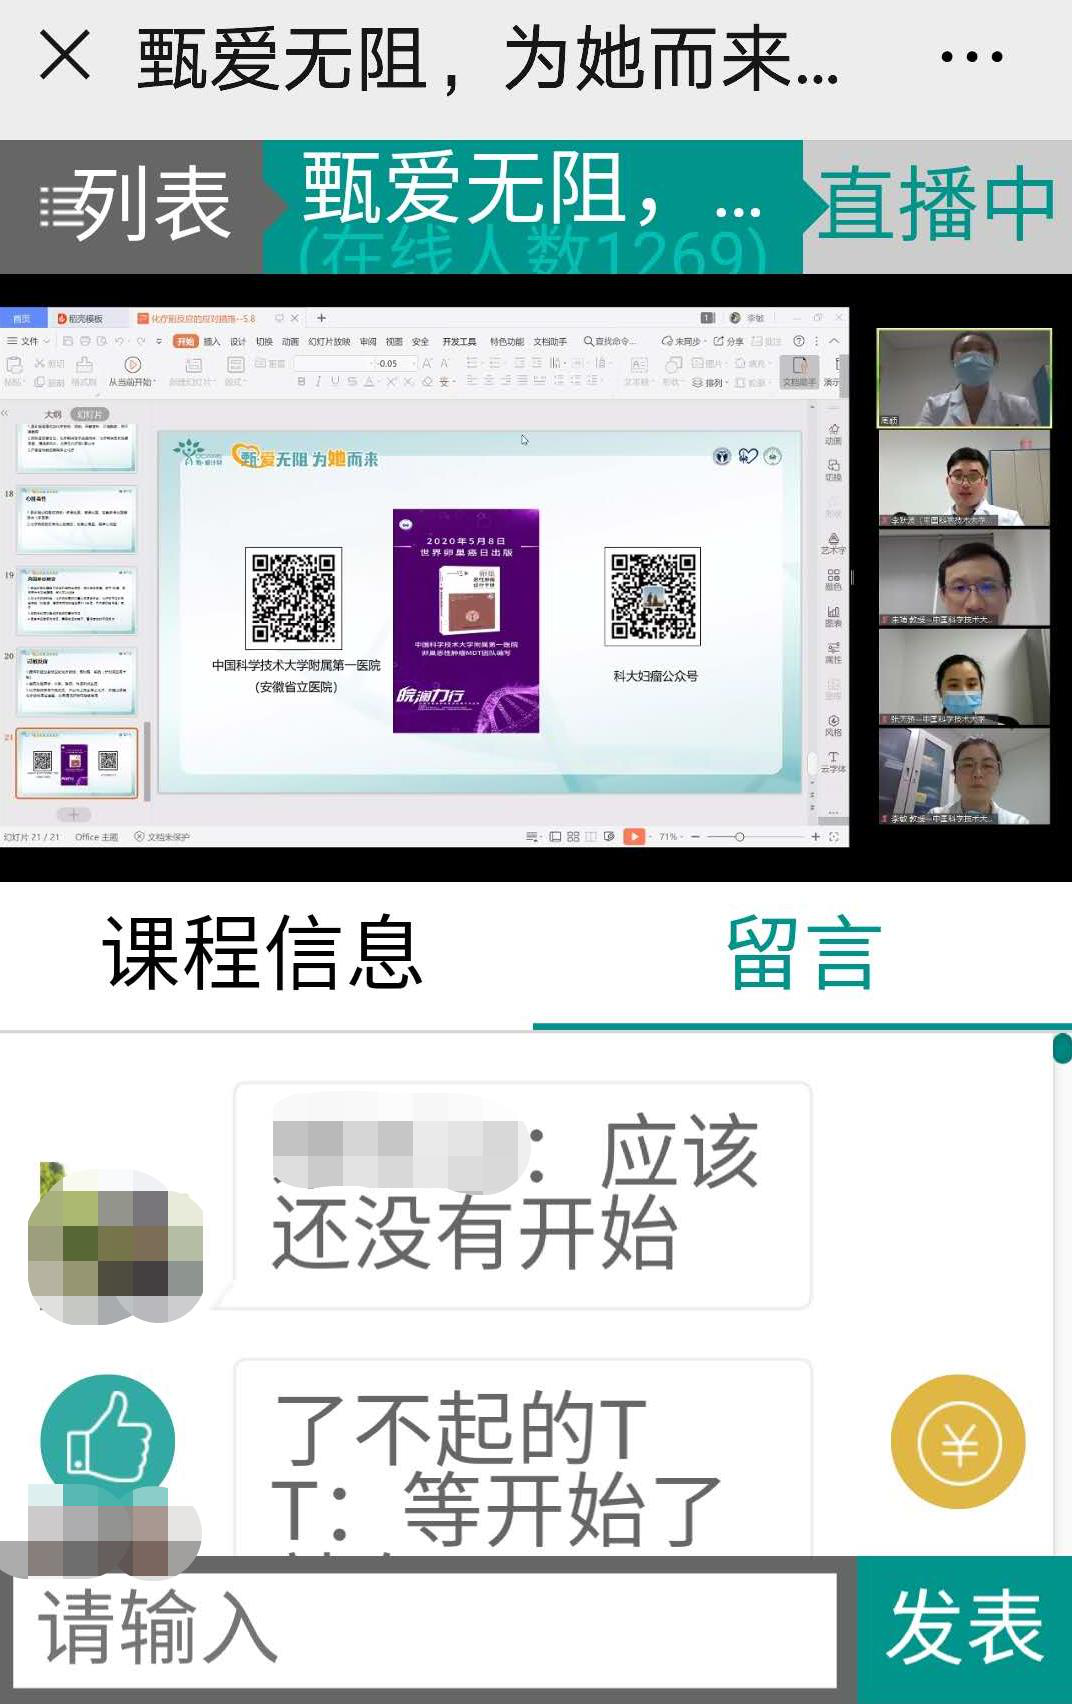Click the thumbs-up like icon

tap(108, 1442)
